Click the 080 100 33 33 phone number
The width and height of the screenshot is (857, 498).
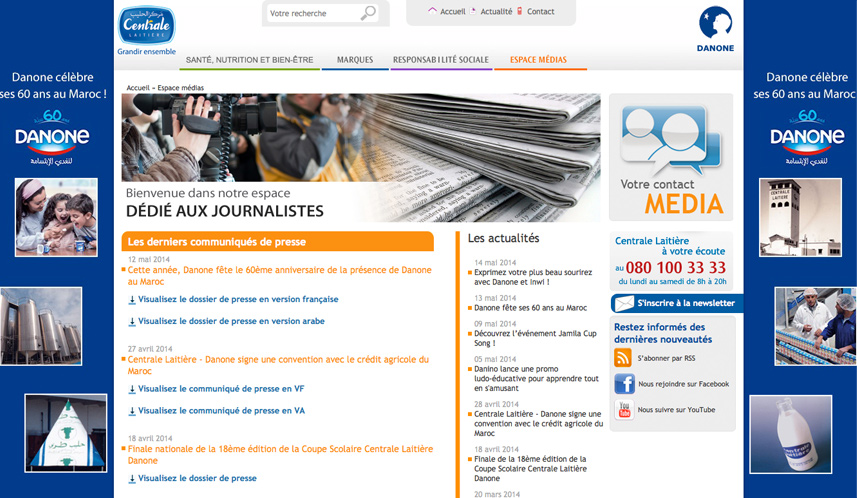(x=676, y=267)
